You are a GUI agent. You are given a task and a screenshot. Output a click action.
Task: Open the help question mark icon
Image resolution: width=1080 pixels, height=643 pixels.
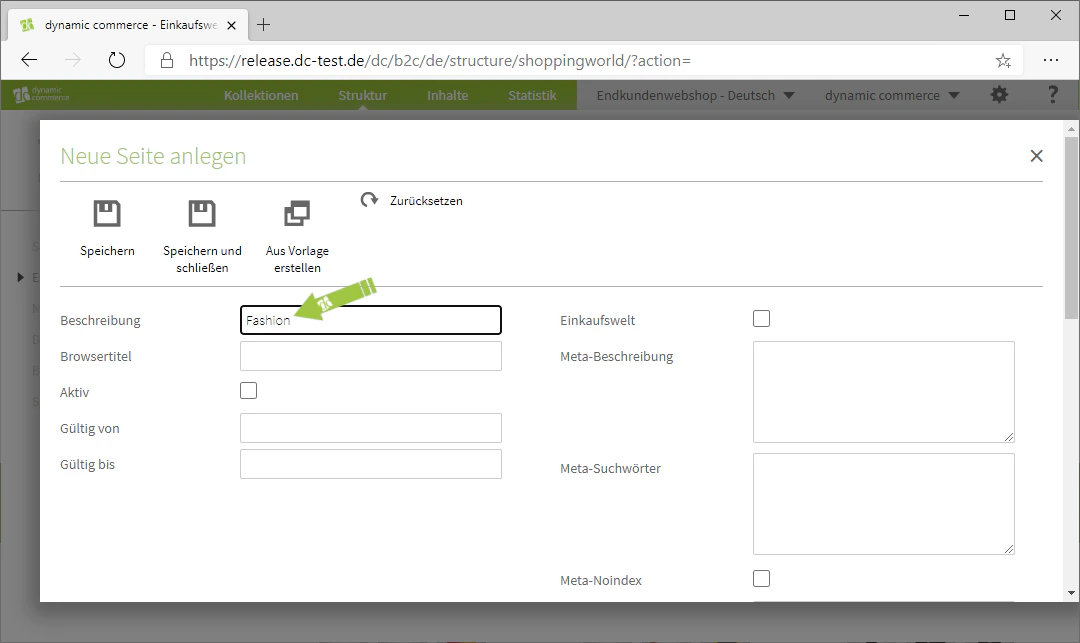click(1052, 95)
